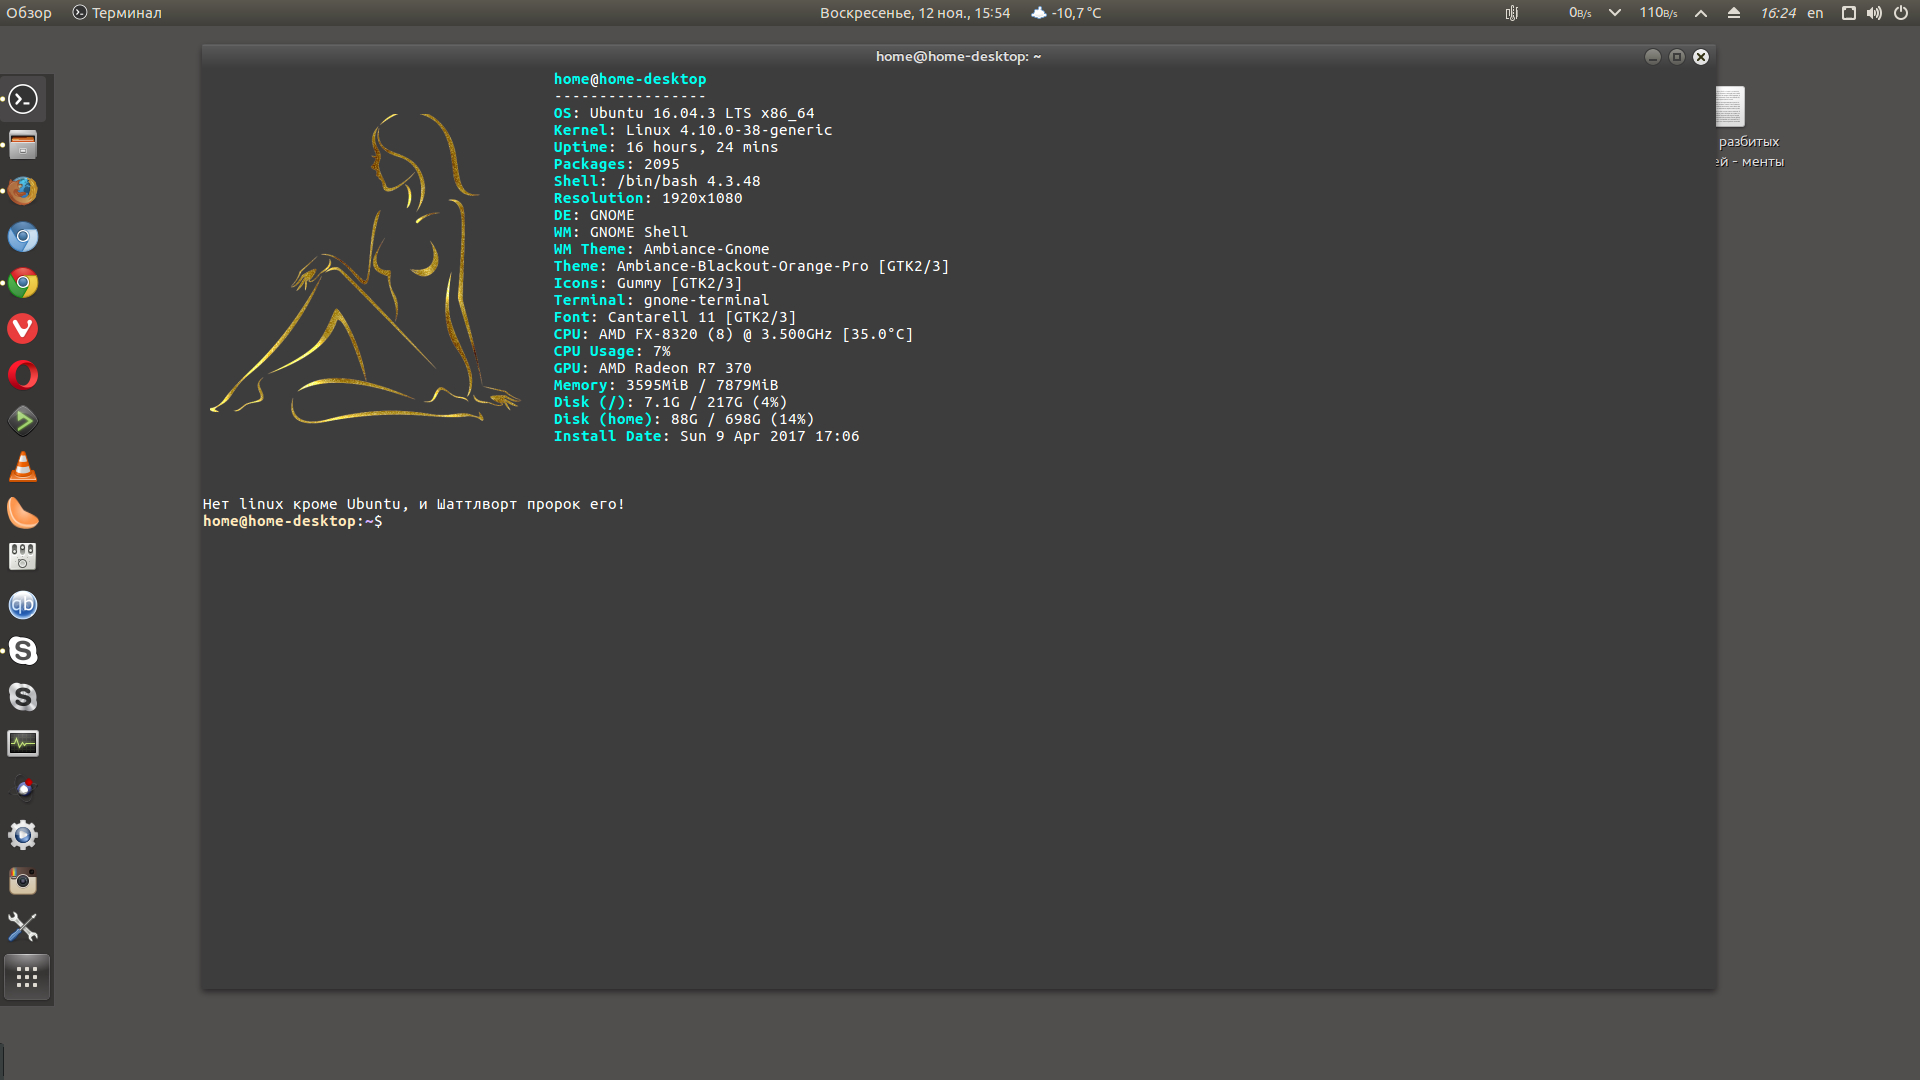
Task: Launch qBittorrent from the dock
Action: [23, 605]
